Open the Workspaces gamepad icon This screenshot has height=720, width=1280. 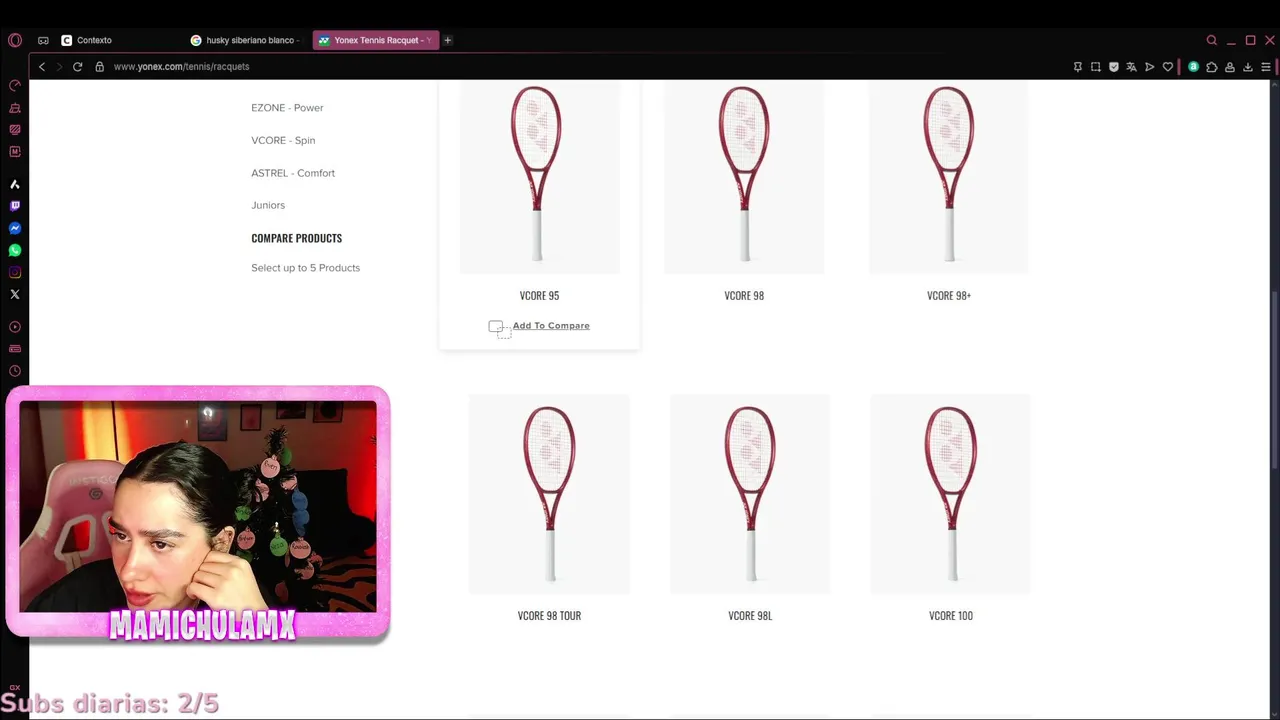tap(43, 40)
